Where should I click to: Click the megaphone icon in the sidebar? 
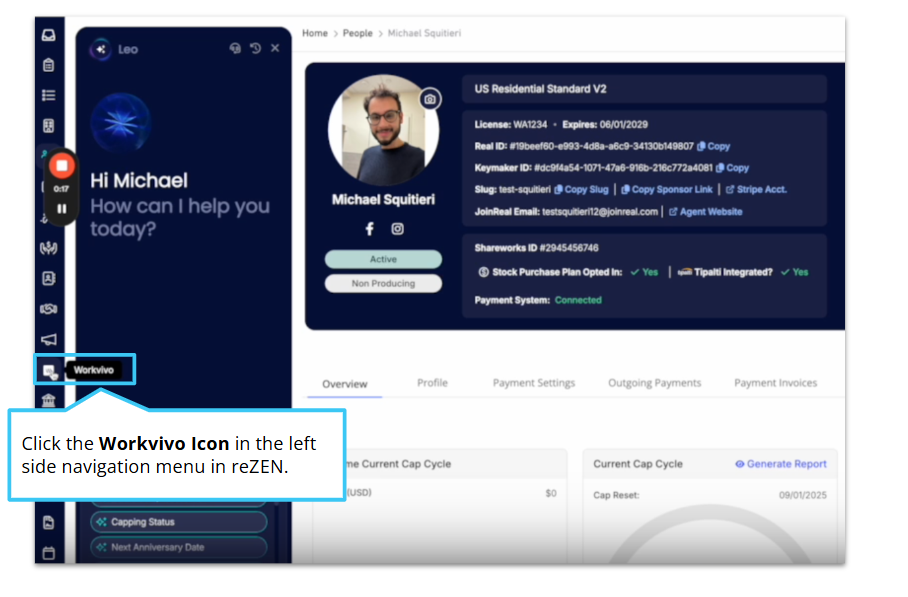(49, 339)
